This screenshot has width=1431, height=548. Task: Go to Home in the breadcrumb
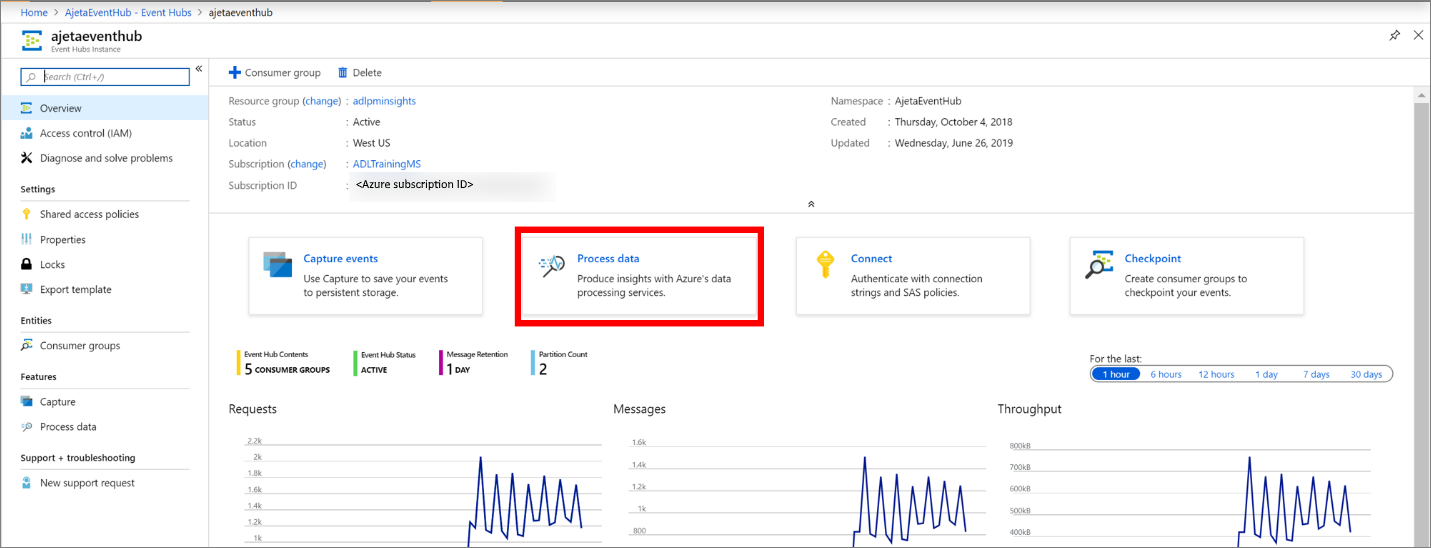coord(34,13)
